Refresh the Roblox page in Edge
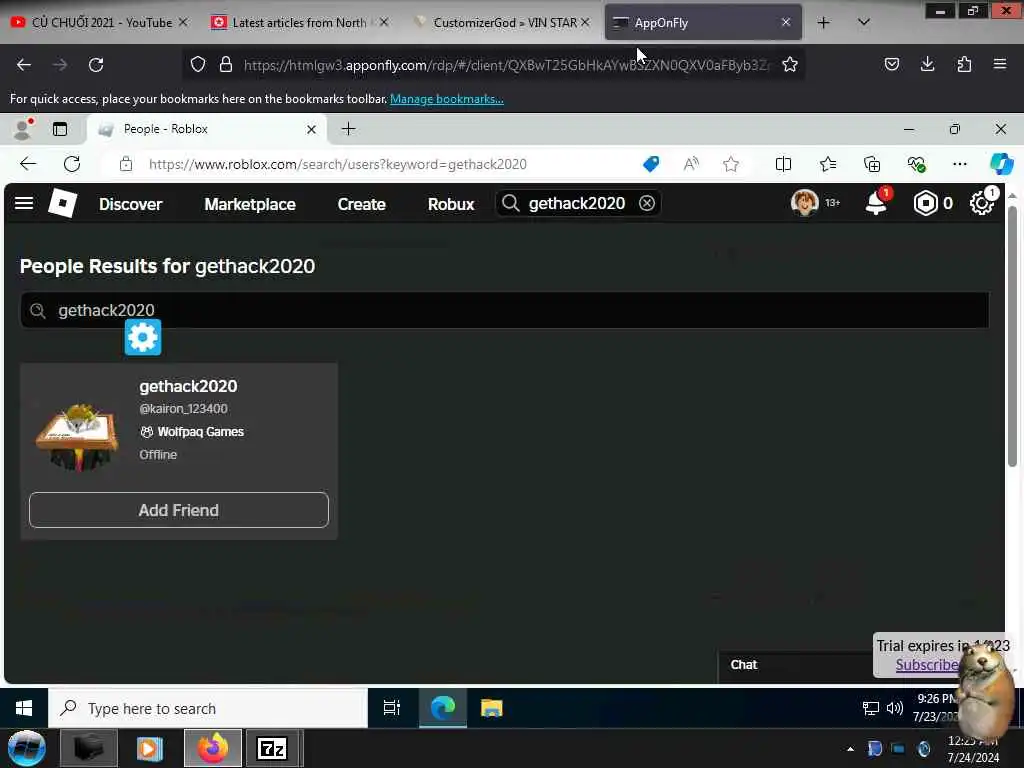Screen dimensions: 1024x768 click(72, 164)
